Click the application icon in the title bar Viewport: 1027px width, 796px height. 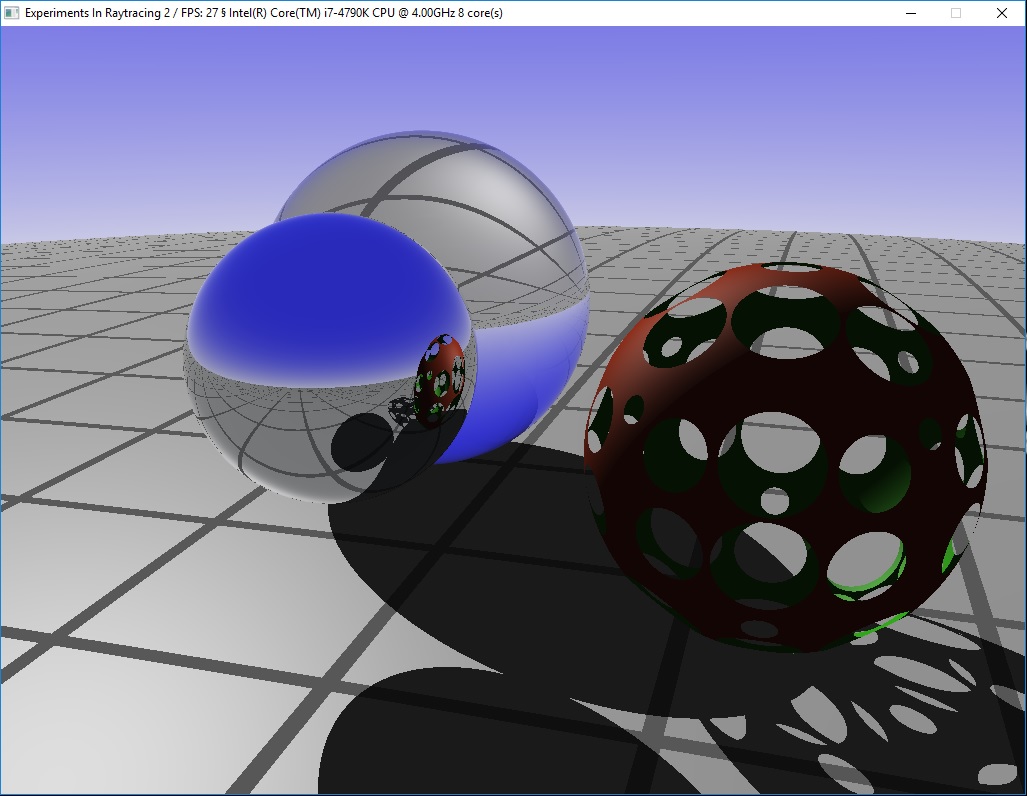(12, 13)
